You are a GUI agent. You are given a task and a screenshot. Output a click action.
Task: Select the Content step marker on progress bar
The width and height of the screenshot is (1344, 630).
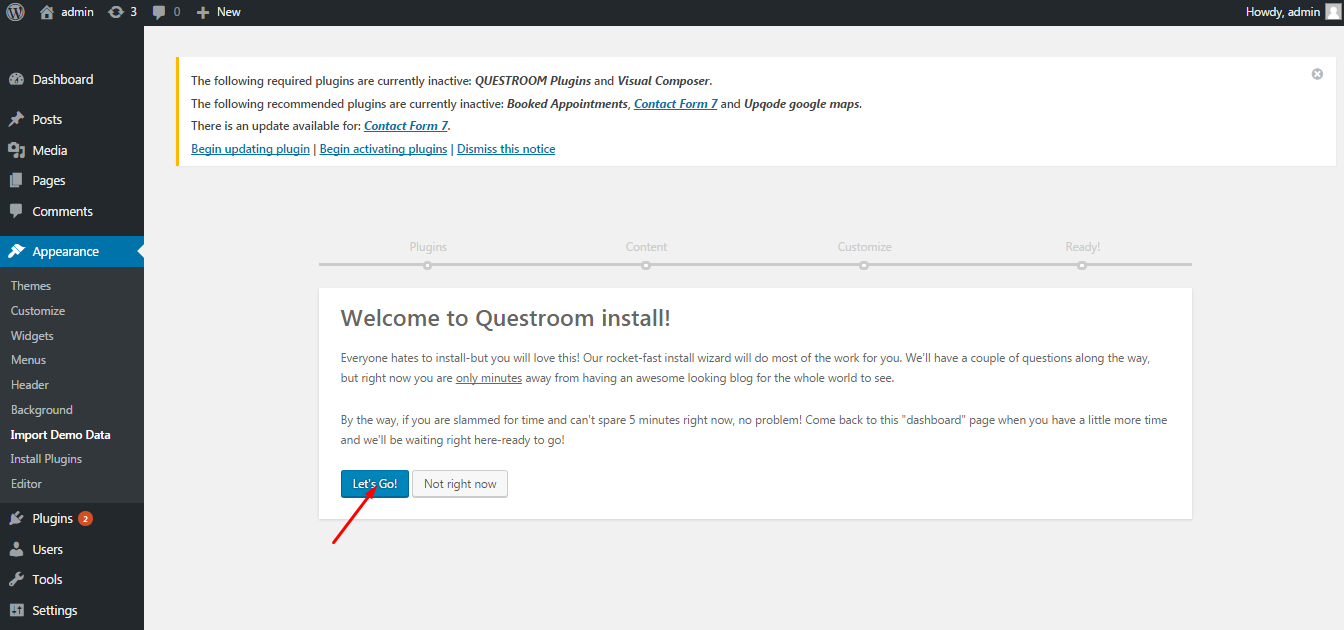click(646, 265)
